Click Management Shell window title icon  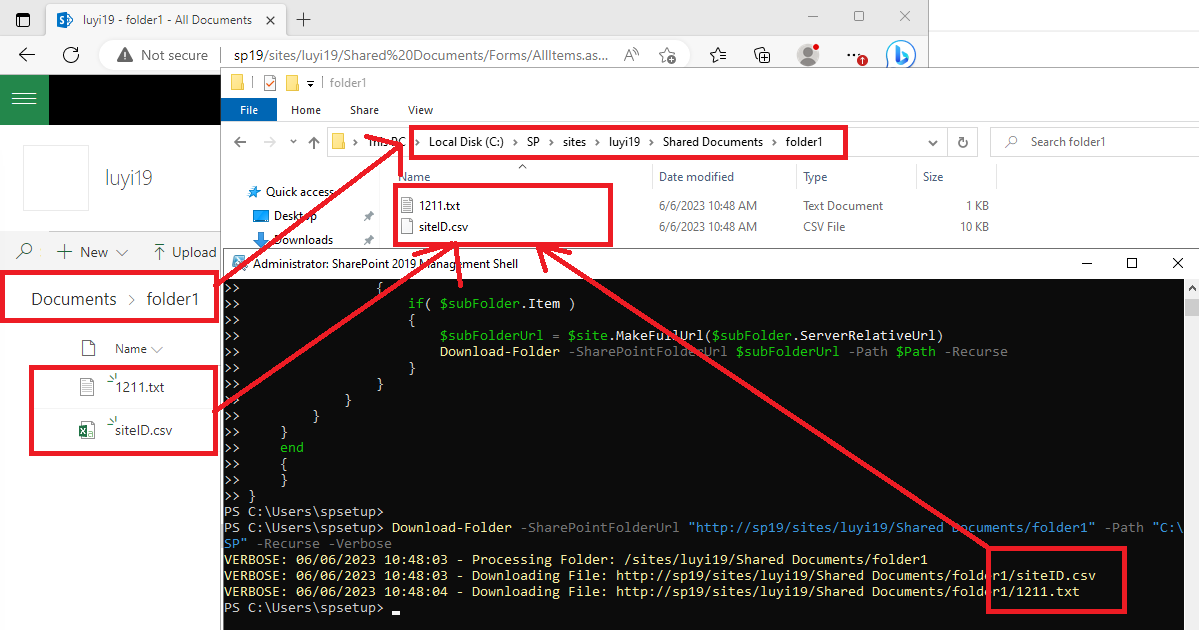point(240,264)
